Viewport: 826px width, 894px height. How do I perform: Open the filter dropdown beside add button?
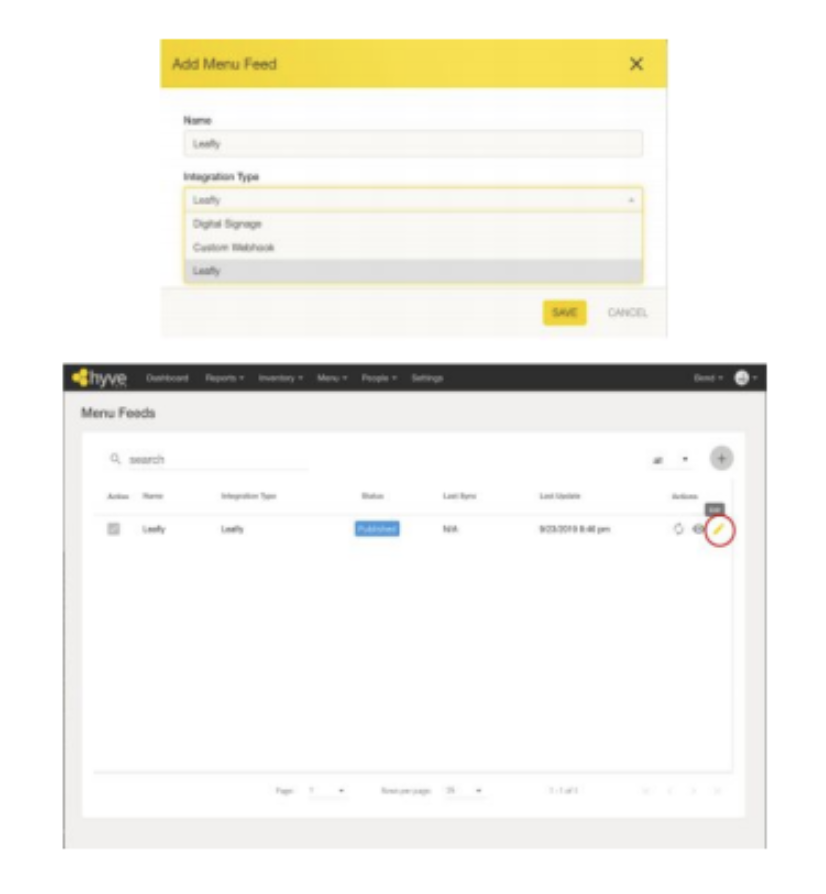click(x=671, y=460)
